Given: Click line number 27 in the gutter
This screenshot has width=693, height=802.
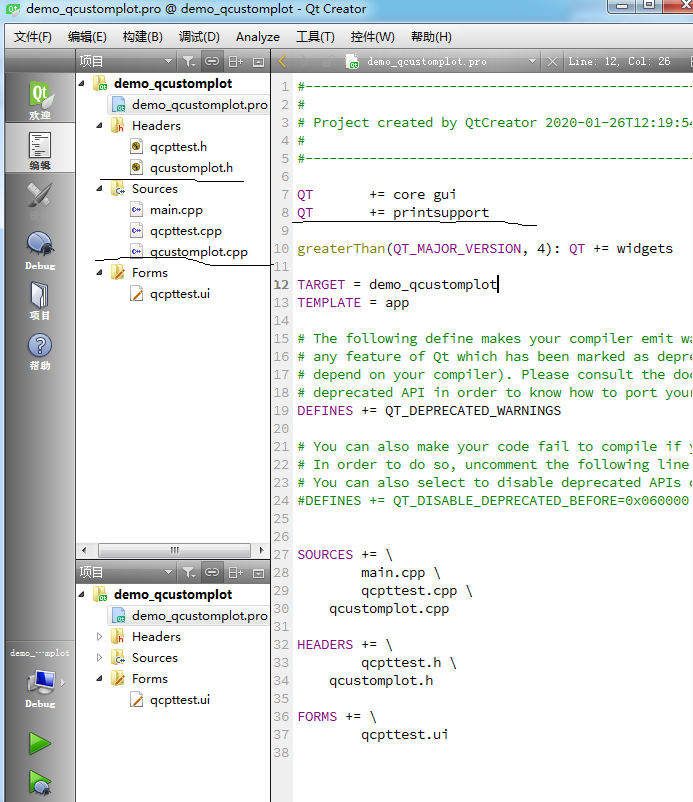Looking at the screenshot, I should (281, 554).
